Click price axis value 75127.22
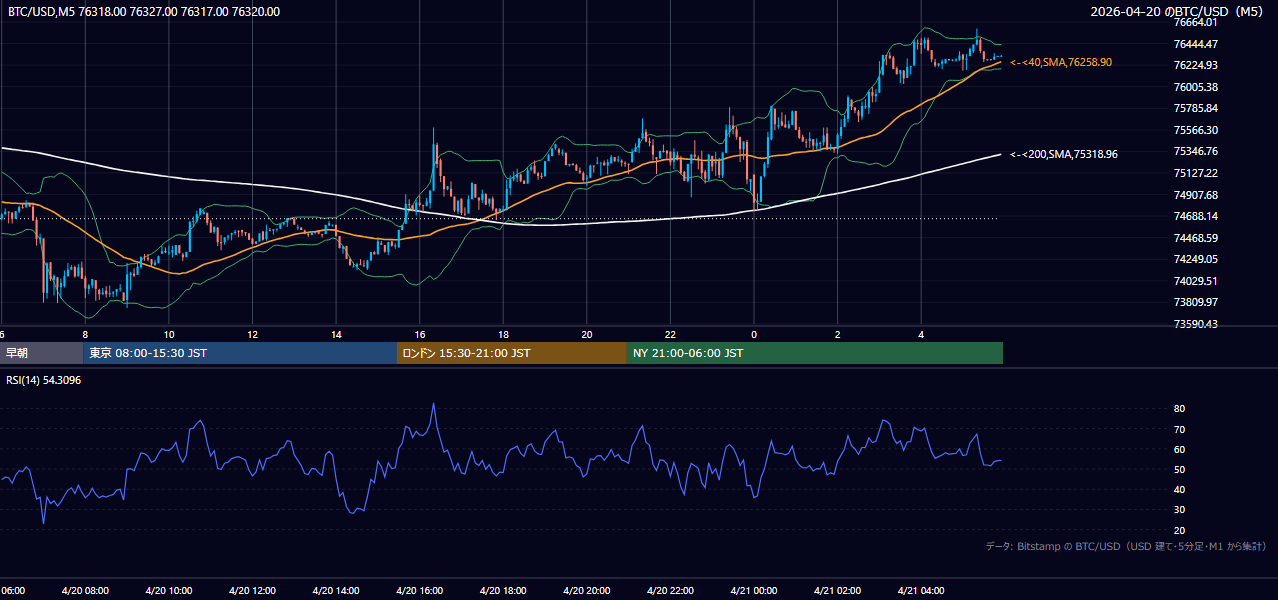This screenshot has height=600, width=1278. click(x=1195, y=173)
